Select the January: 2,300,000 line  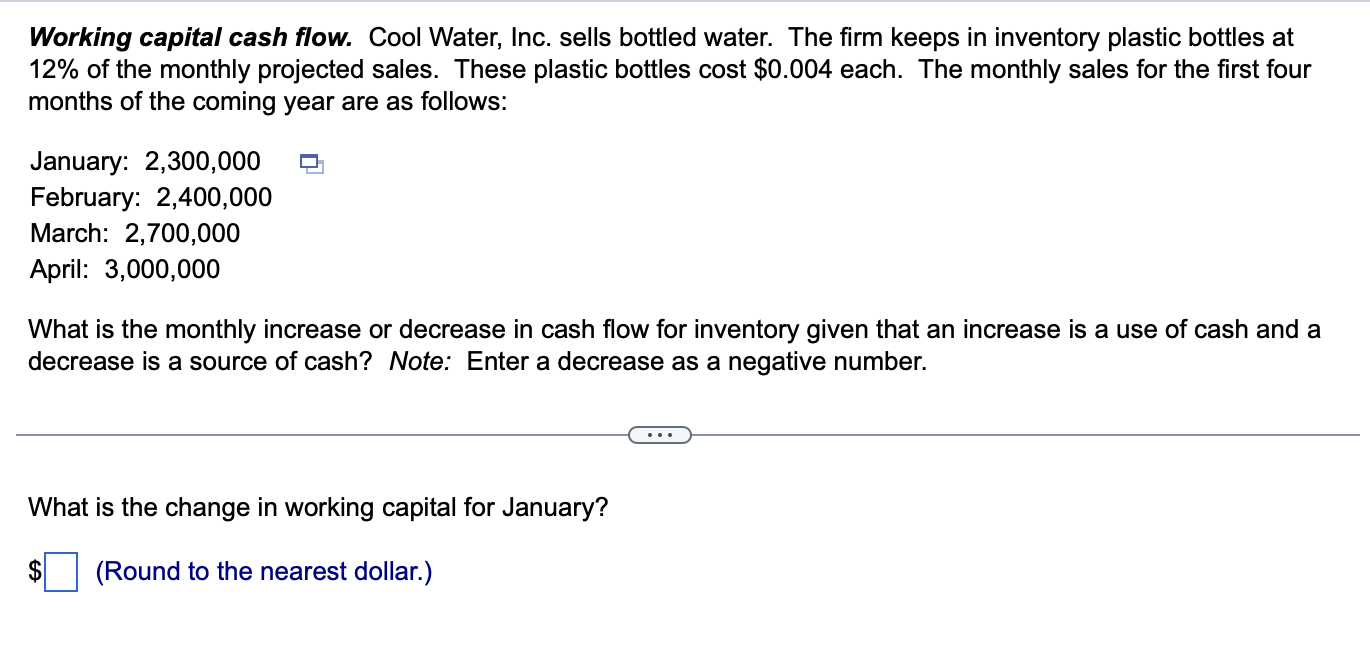coord(146,161)
